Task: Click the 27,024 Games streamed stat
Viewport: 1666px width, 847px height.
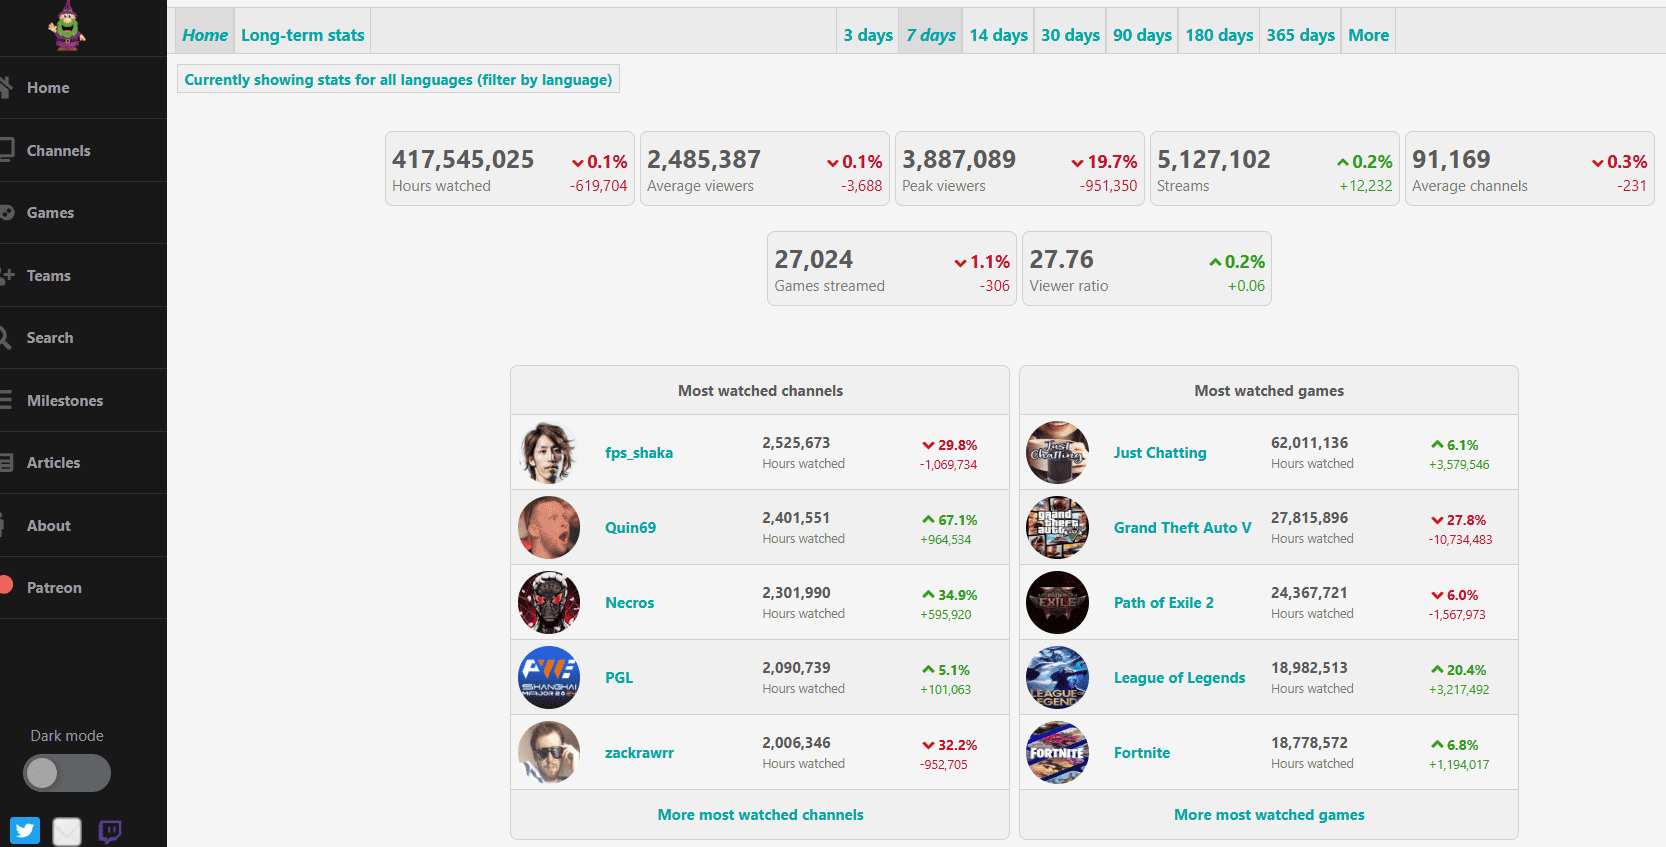Action: [x=892, y=269]
